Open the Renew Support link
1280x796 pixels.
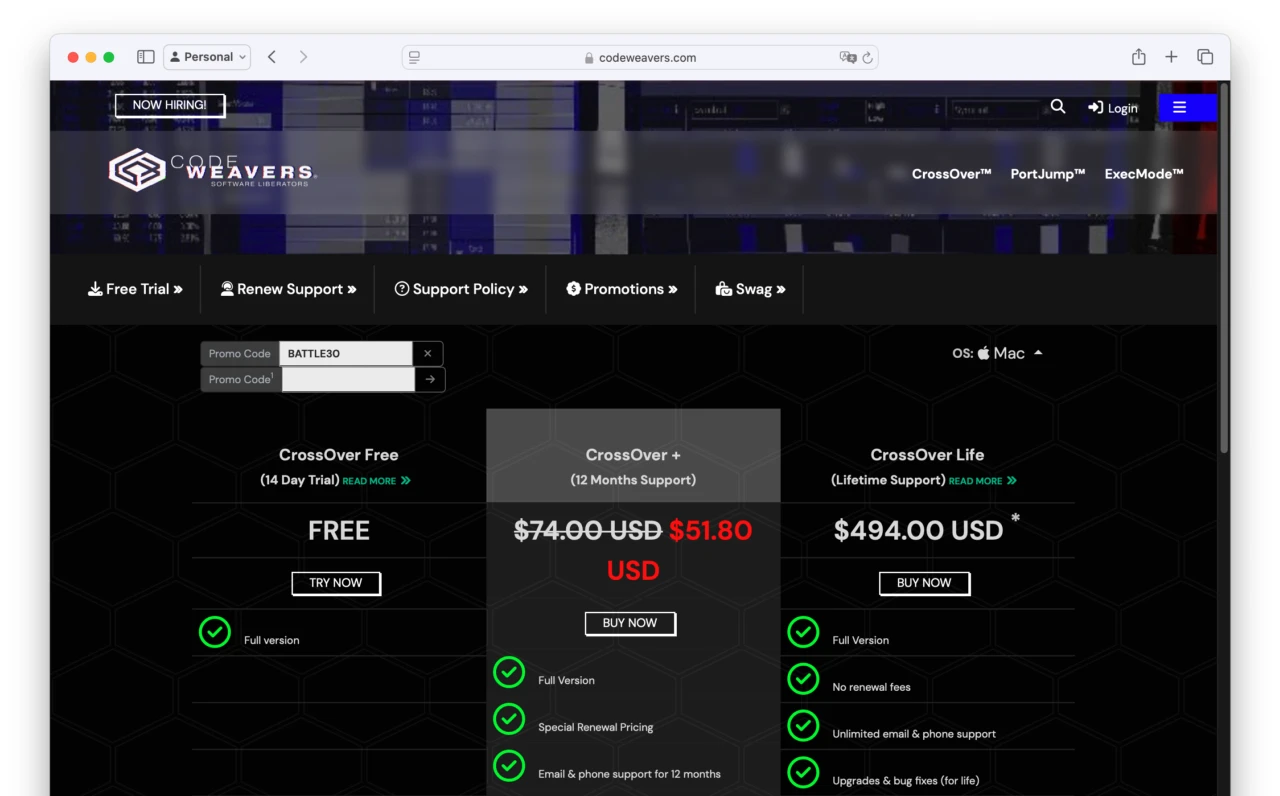click(x=288, y=289)
